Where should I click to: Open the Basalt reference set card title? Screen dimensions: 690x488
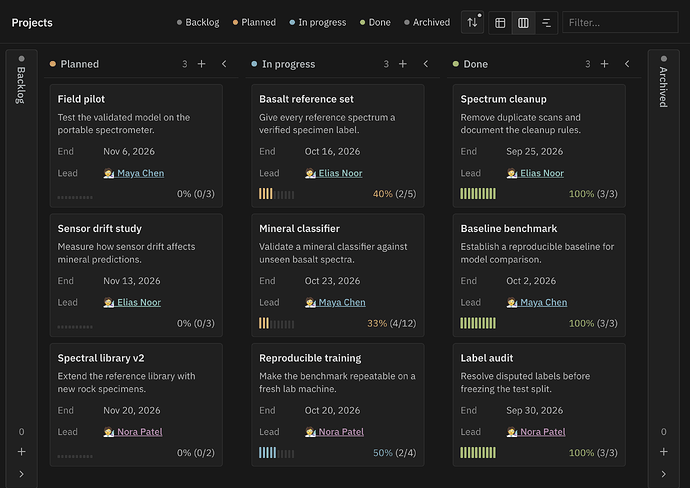(306, 99)
